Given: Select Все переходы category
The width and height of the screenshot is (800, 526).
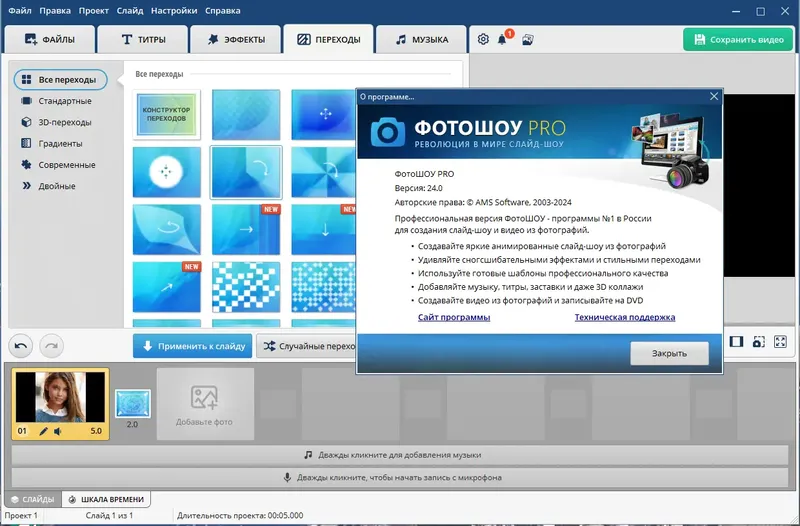Looking at the screenshot, I should pyautogui.click(x=61, y=80).
